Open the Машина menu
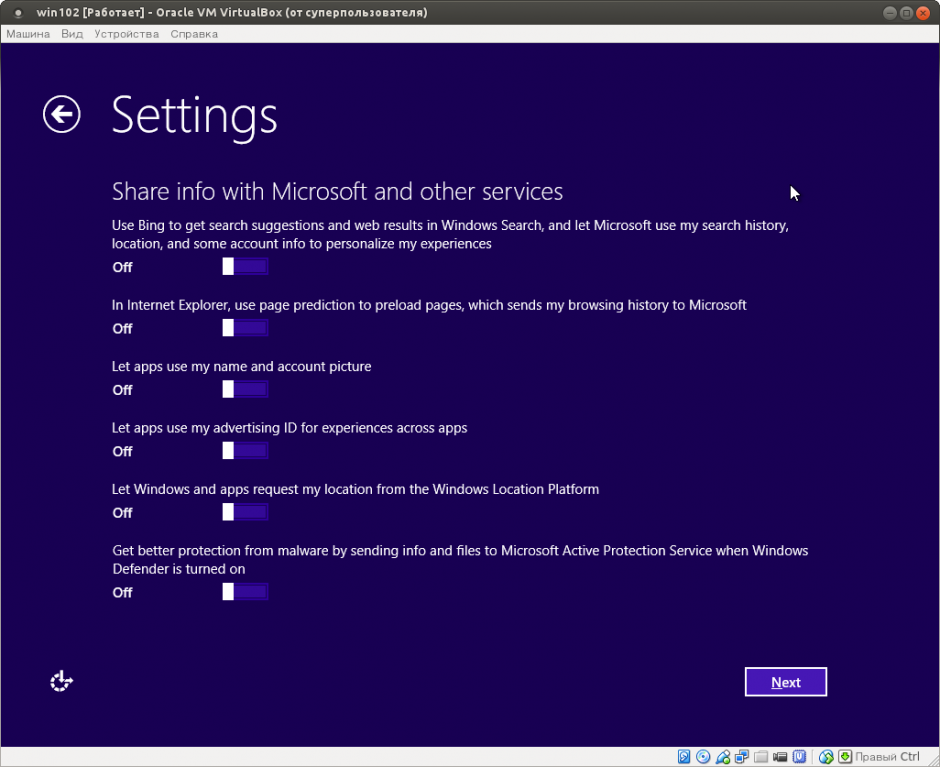 [x=29, y=34]
